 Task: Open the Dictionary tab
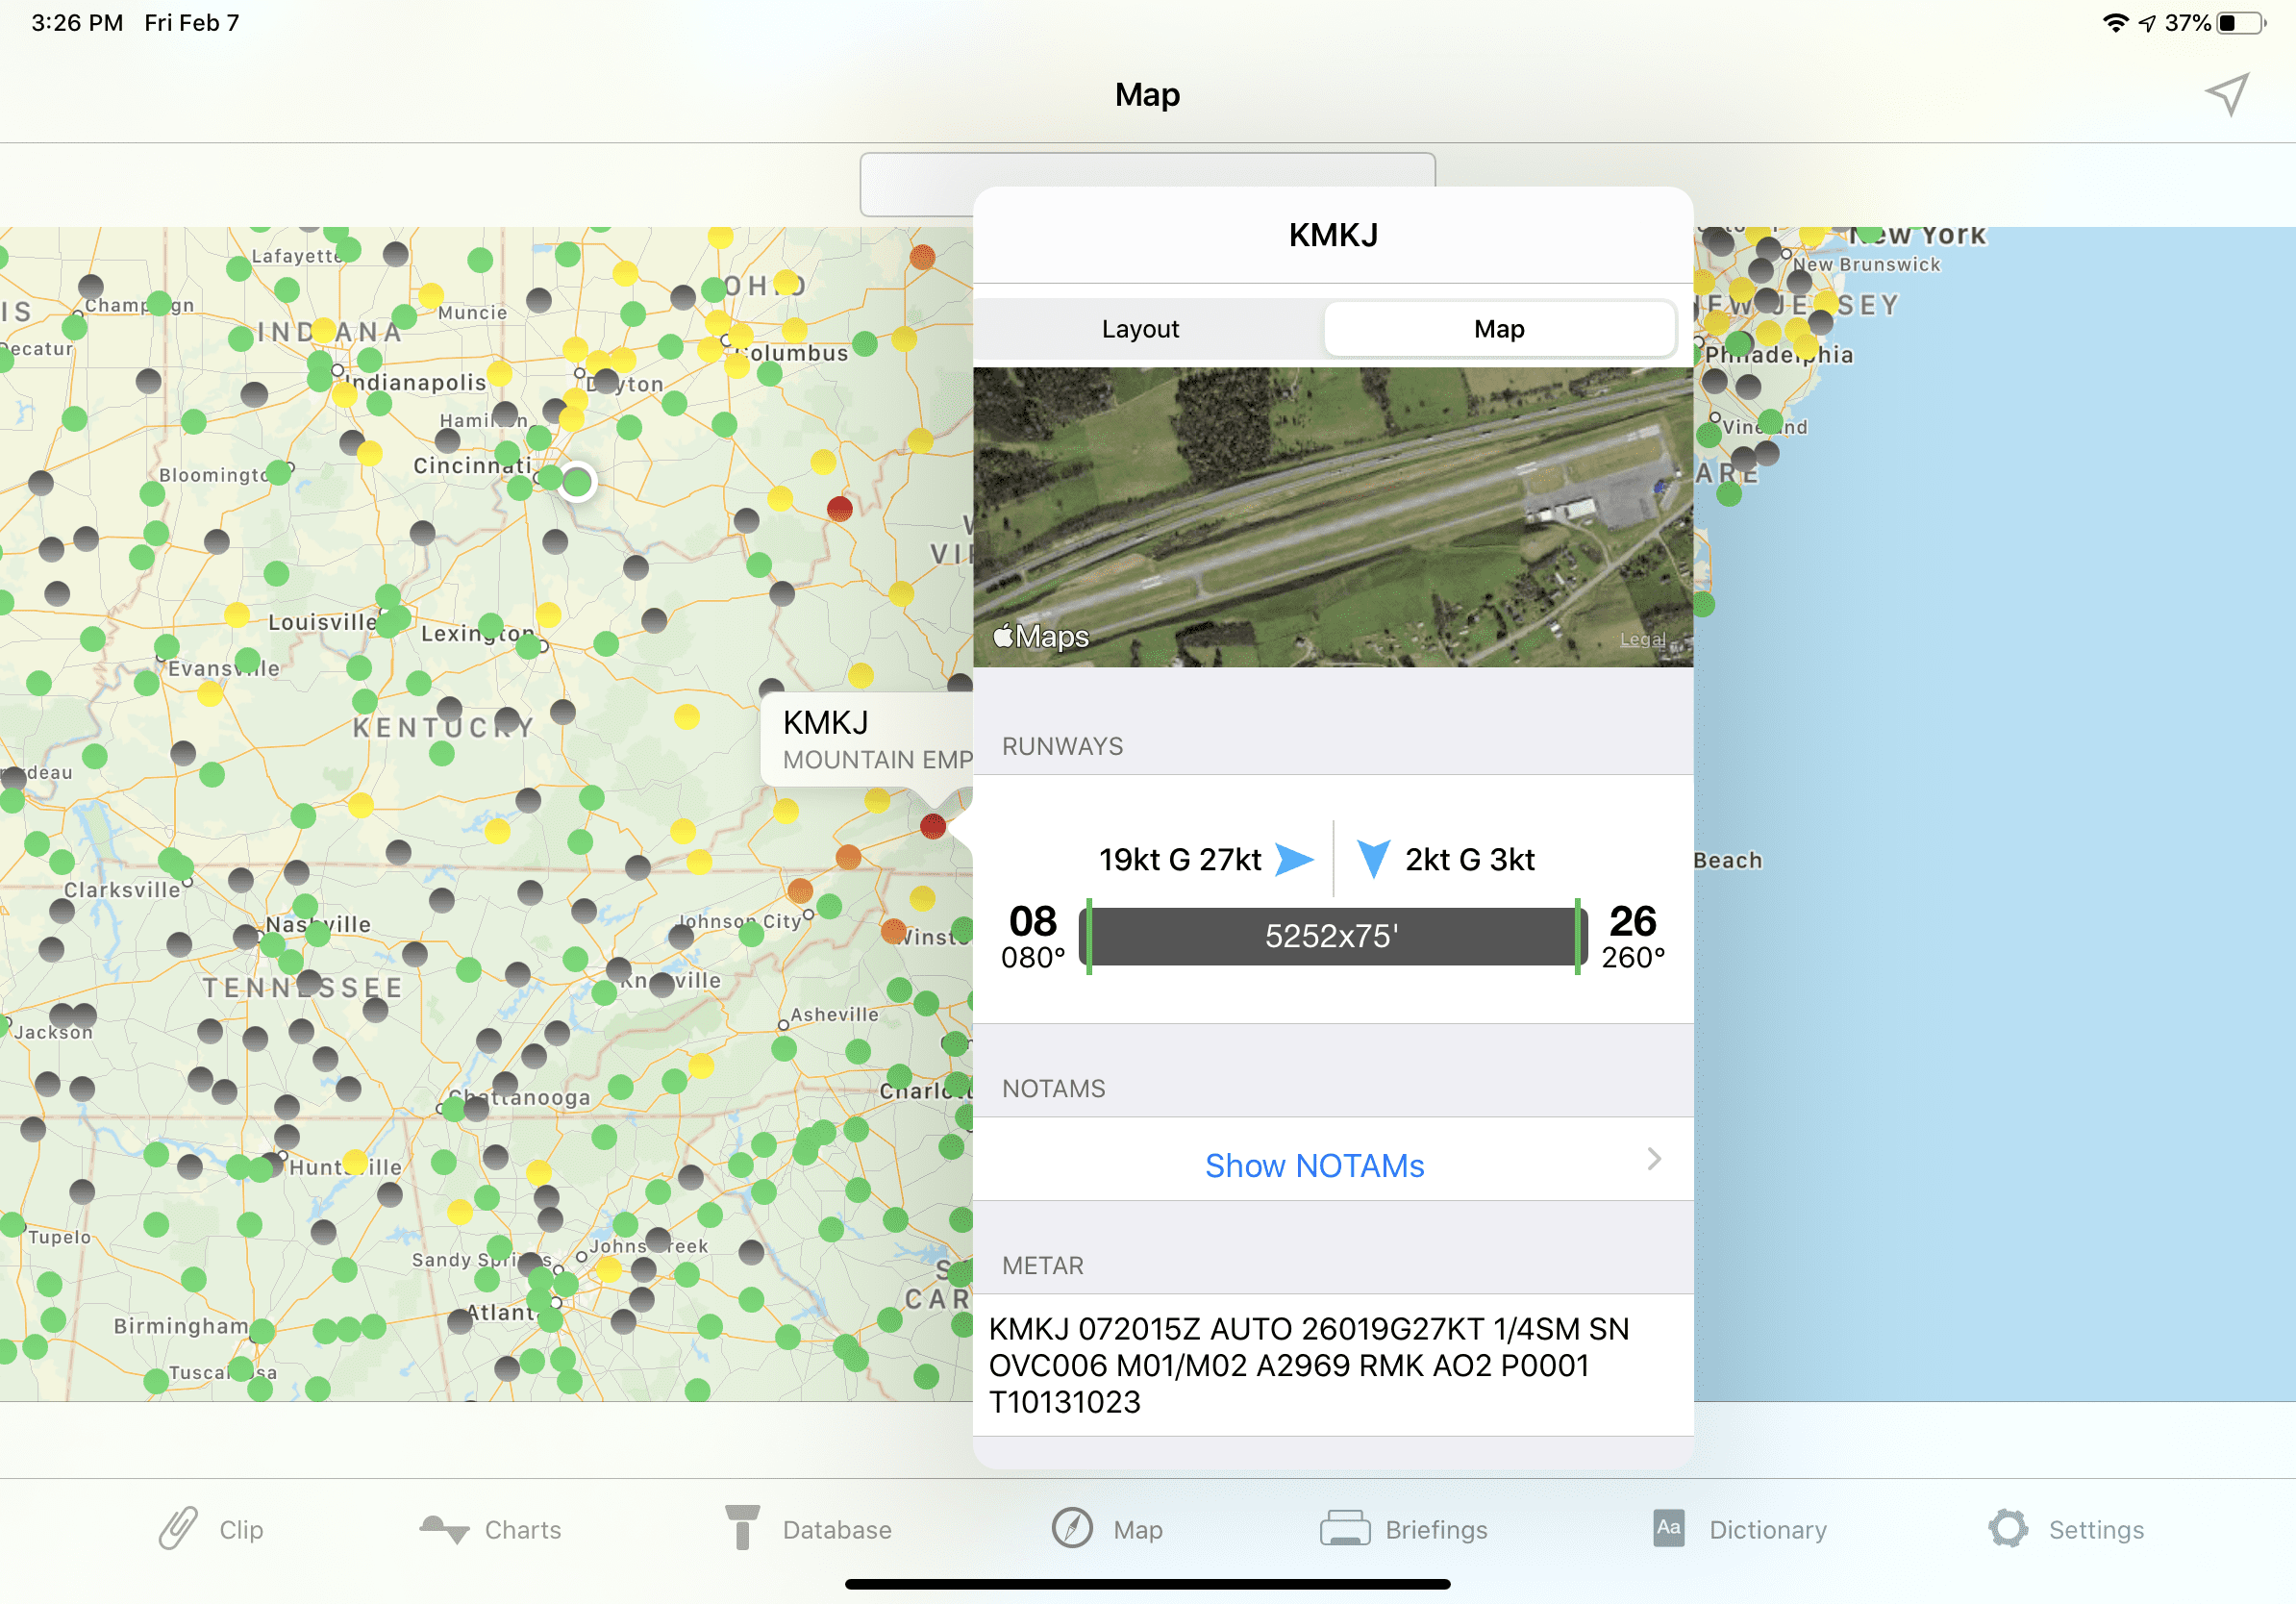[x=1740, y=1529]
